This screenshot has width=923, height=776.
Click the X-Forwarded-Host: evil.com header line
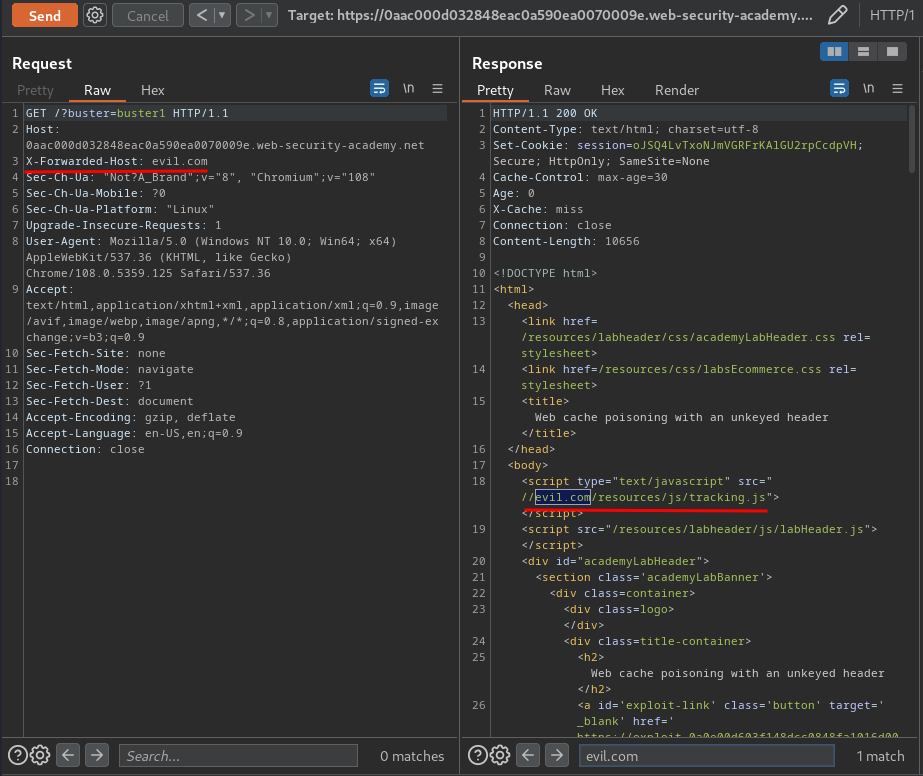pyautogui.click(x=117, y=161)
